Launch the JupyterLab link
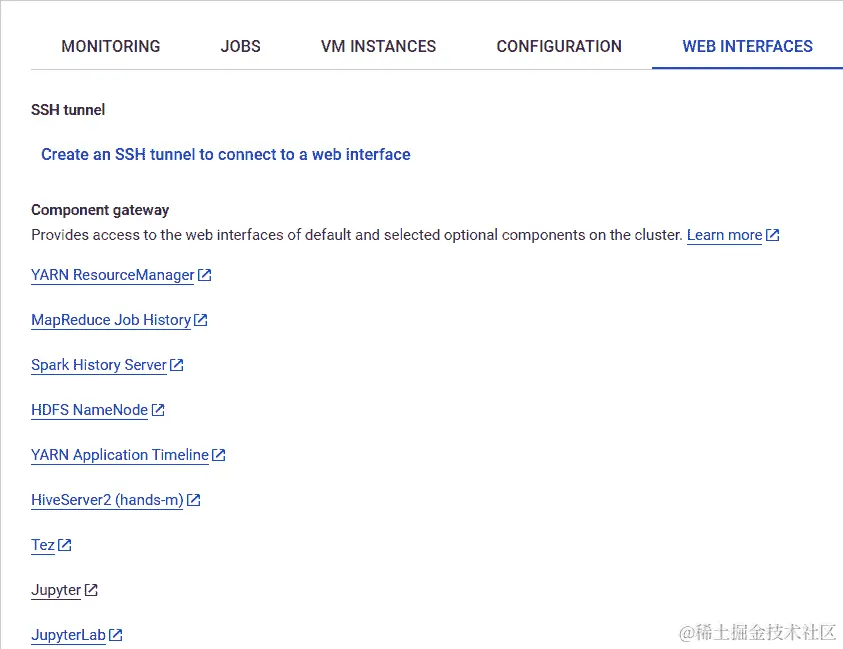Screen dimensions: 843x649 [68, 635]
